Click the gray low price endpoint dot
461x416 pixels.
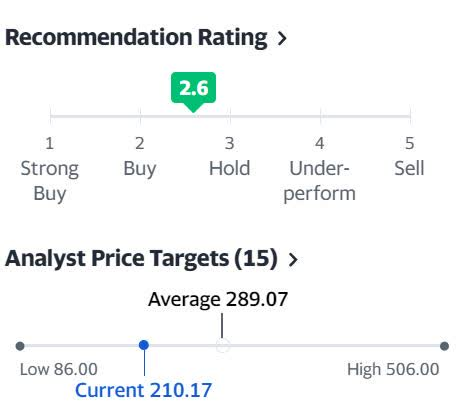coord(20,346)
